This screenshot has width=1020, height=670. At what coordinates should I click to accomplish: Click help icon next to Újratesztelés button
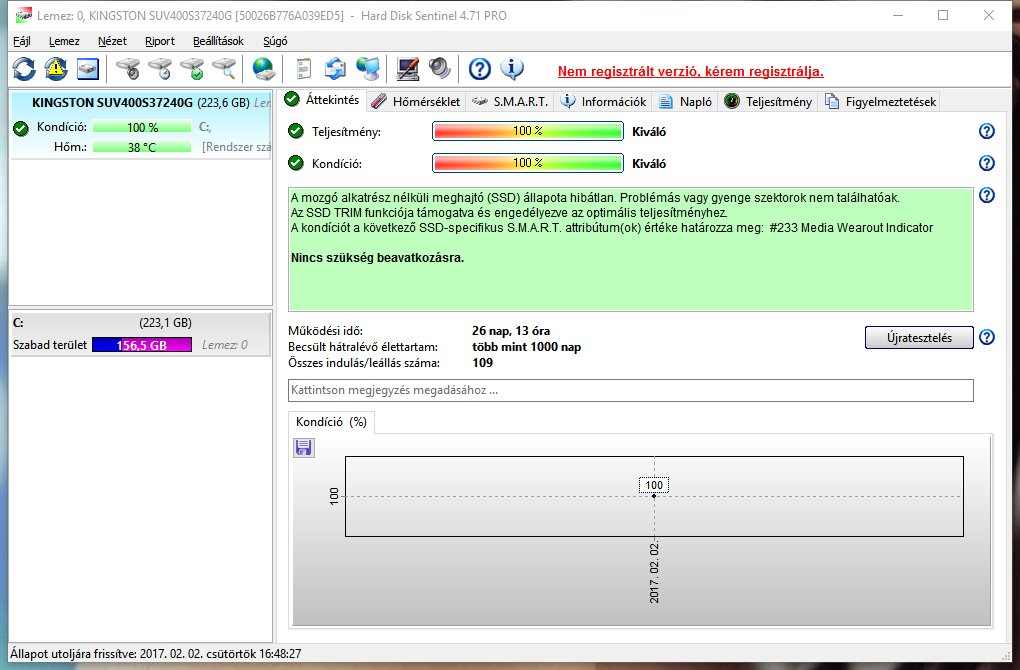coord(987,337)
